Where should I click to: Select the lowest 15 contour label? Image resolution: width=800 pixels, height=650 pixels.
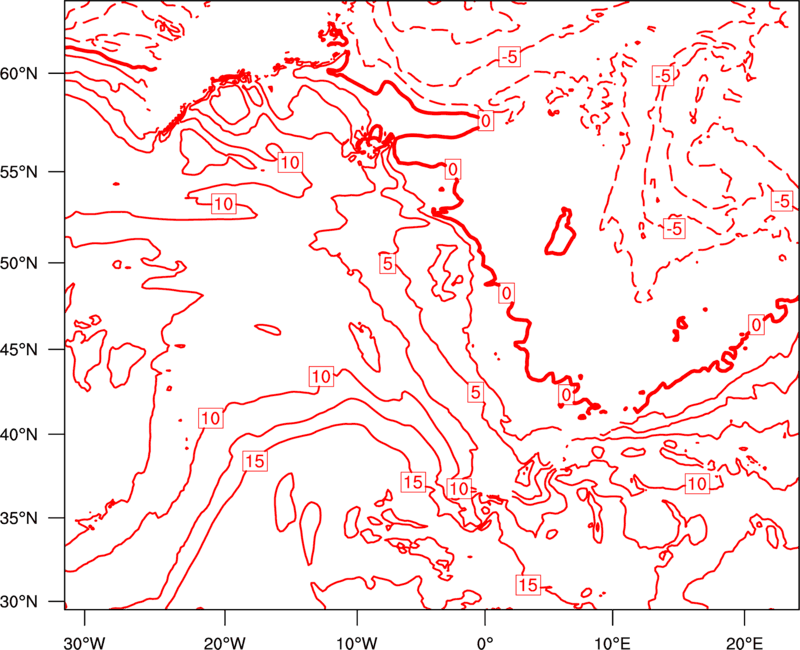[x=528, y=585]
